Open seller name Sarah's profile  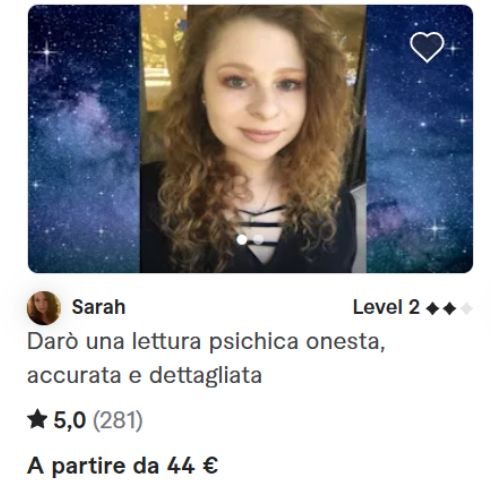pos(99,307)
